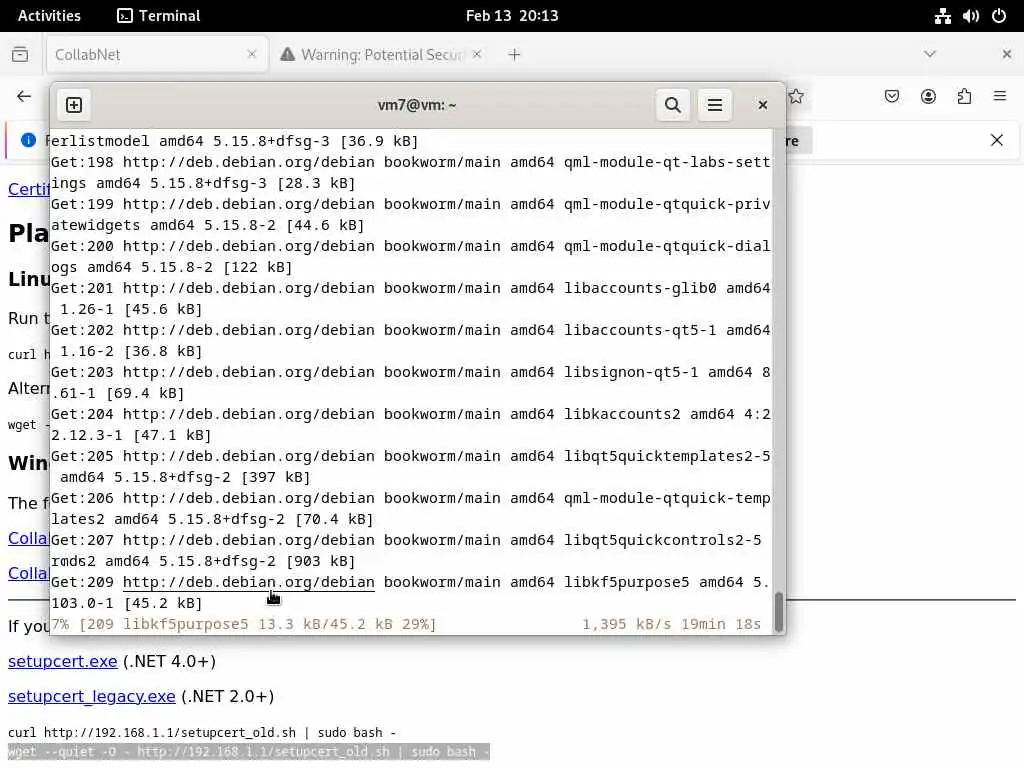
Task: Download the setupcert_legacy.exe link
Action: (x=91, y=697)
